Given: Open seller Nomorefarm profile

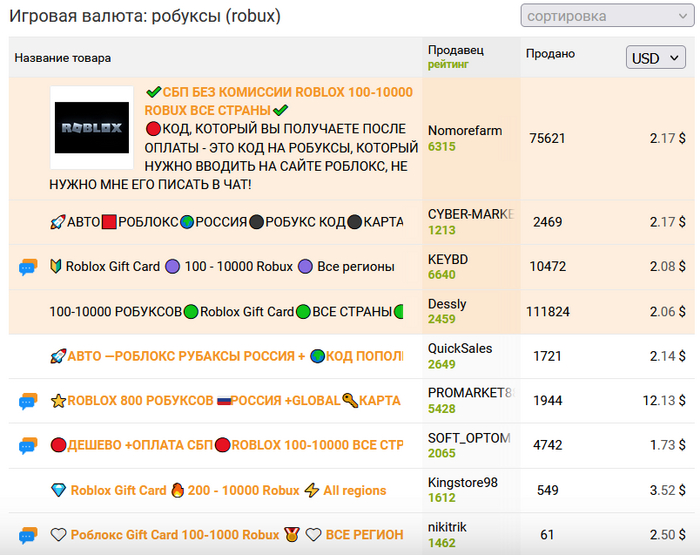Looking at the screenshot, I should [x=465, y=130].
